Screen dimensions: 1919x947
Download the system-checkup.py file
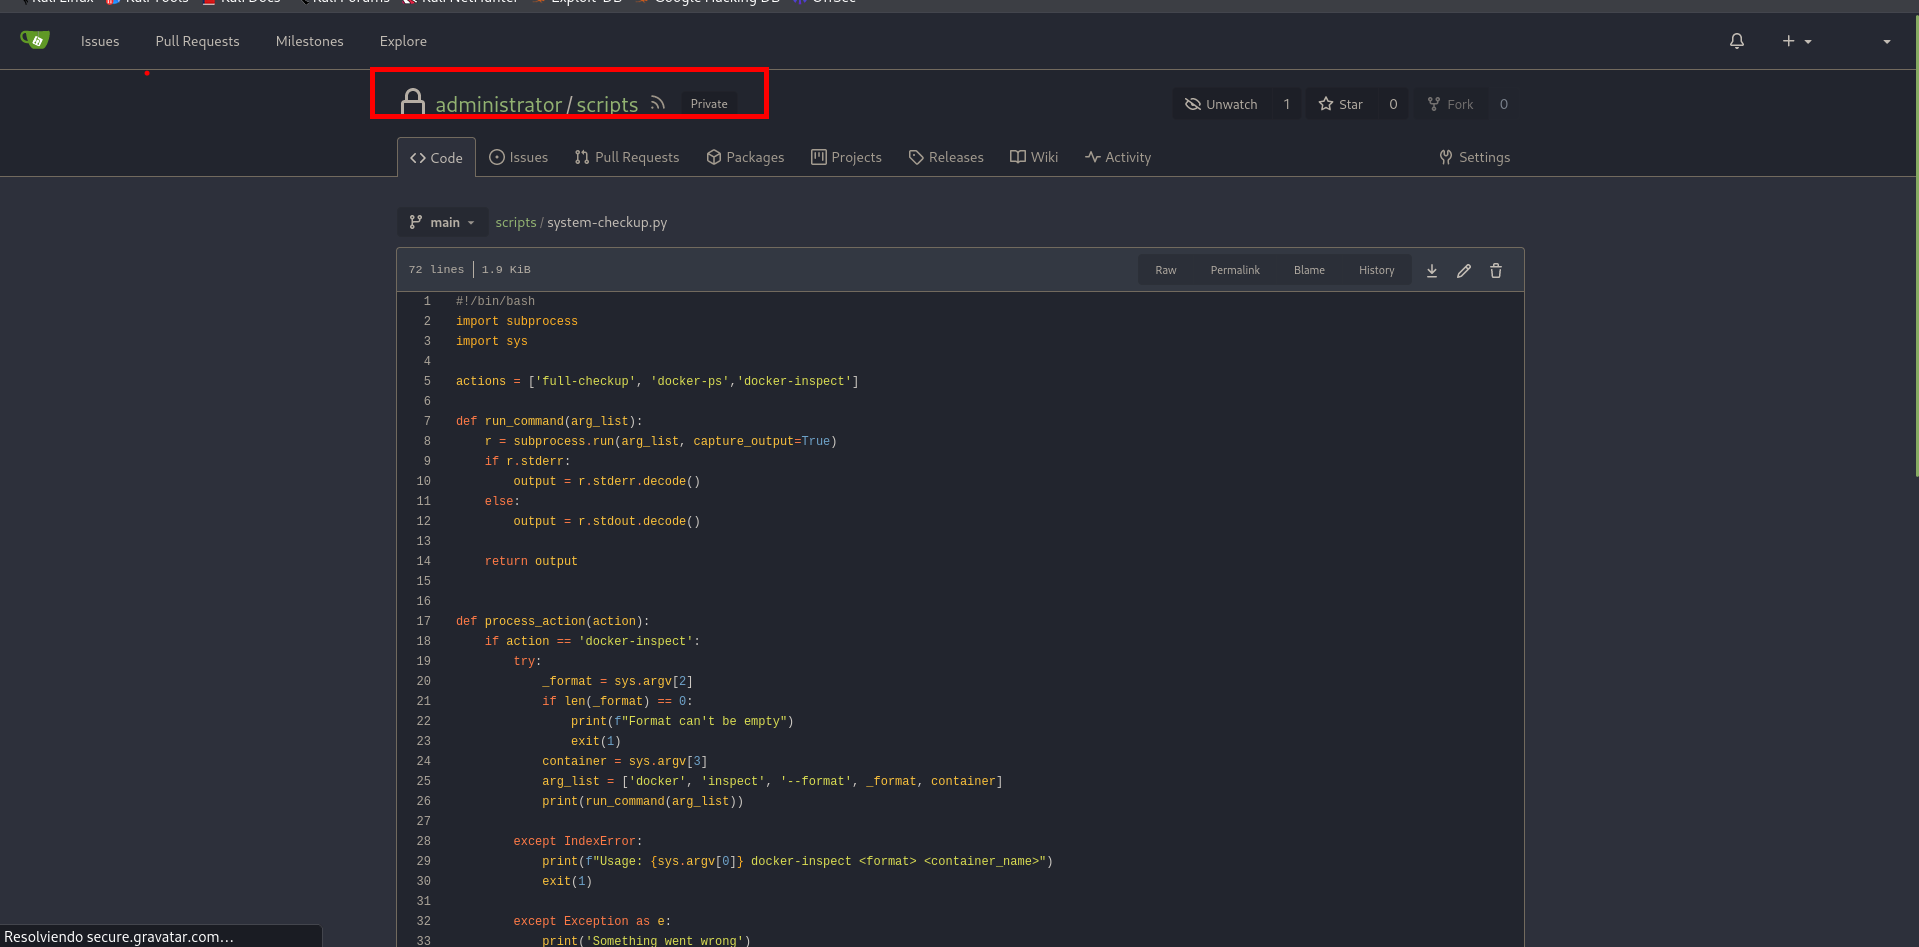(x=1431, y=270)
